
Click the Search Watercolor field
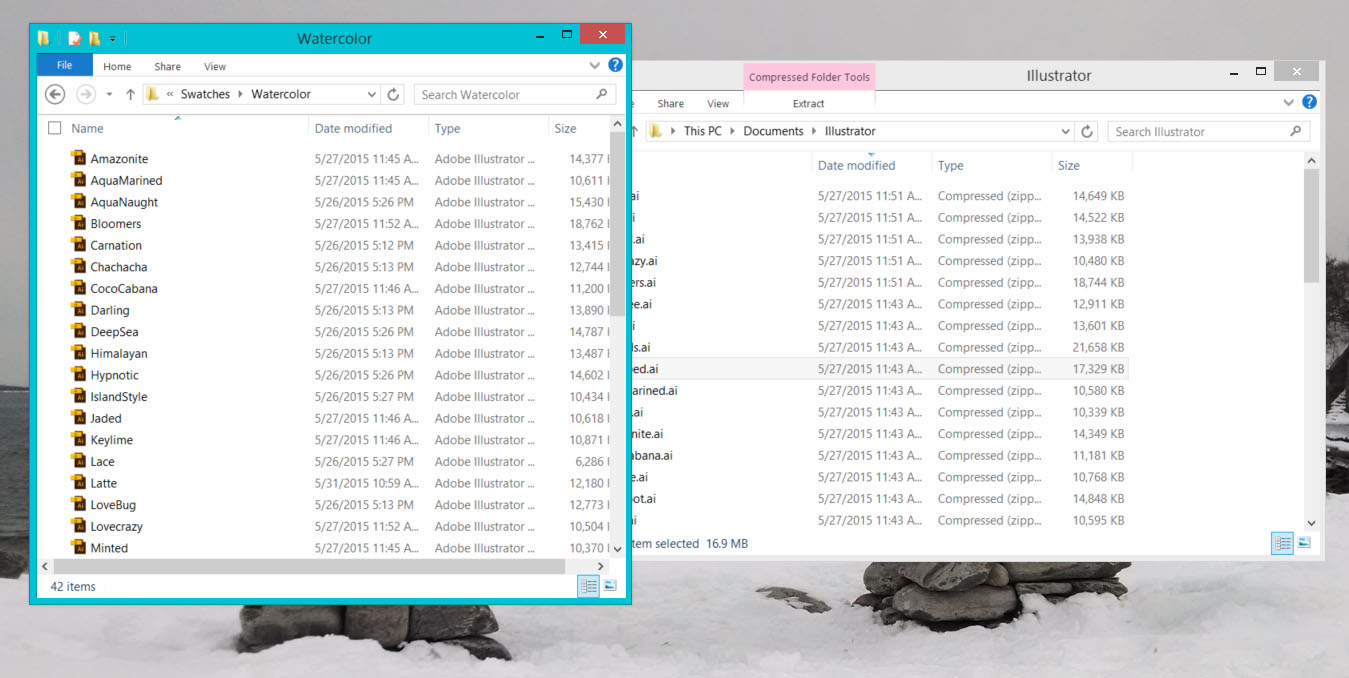coord(515,94)
